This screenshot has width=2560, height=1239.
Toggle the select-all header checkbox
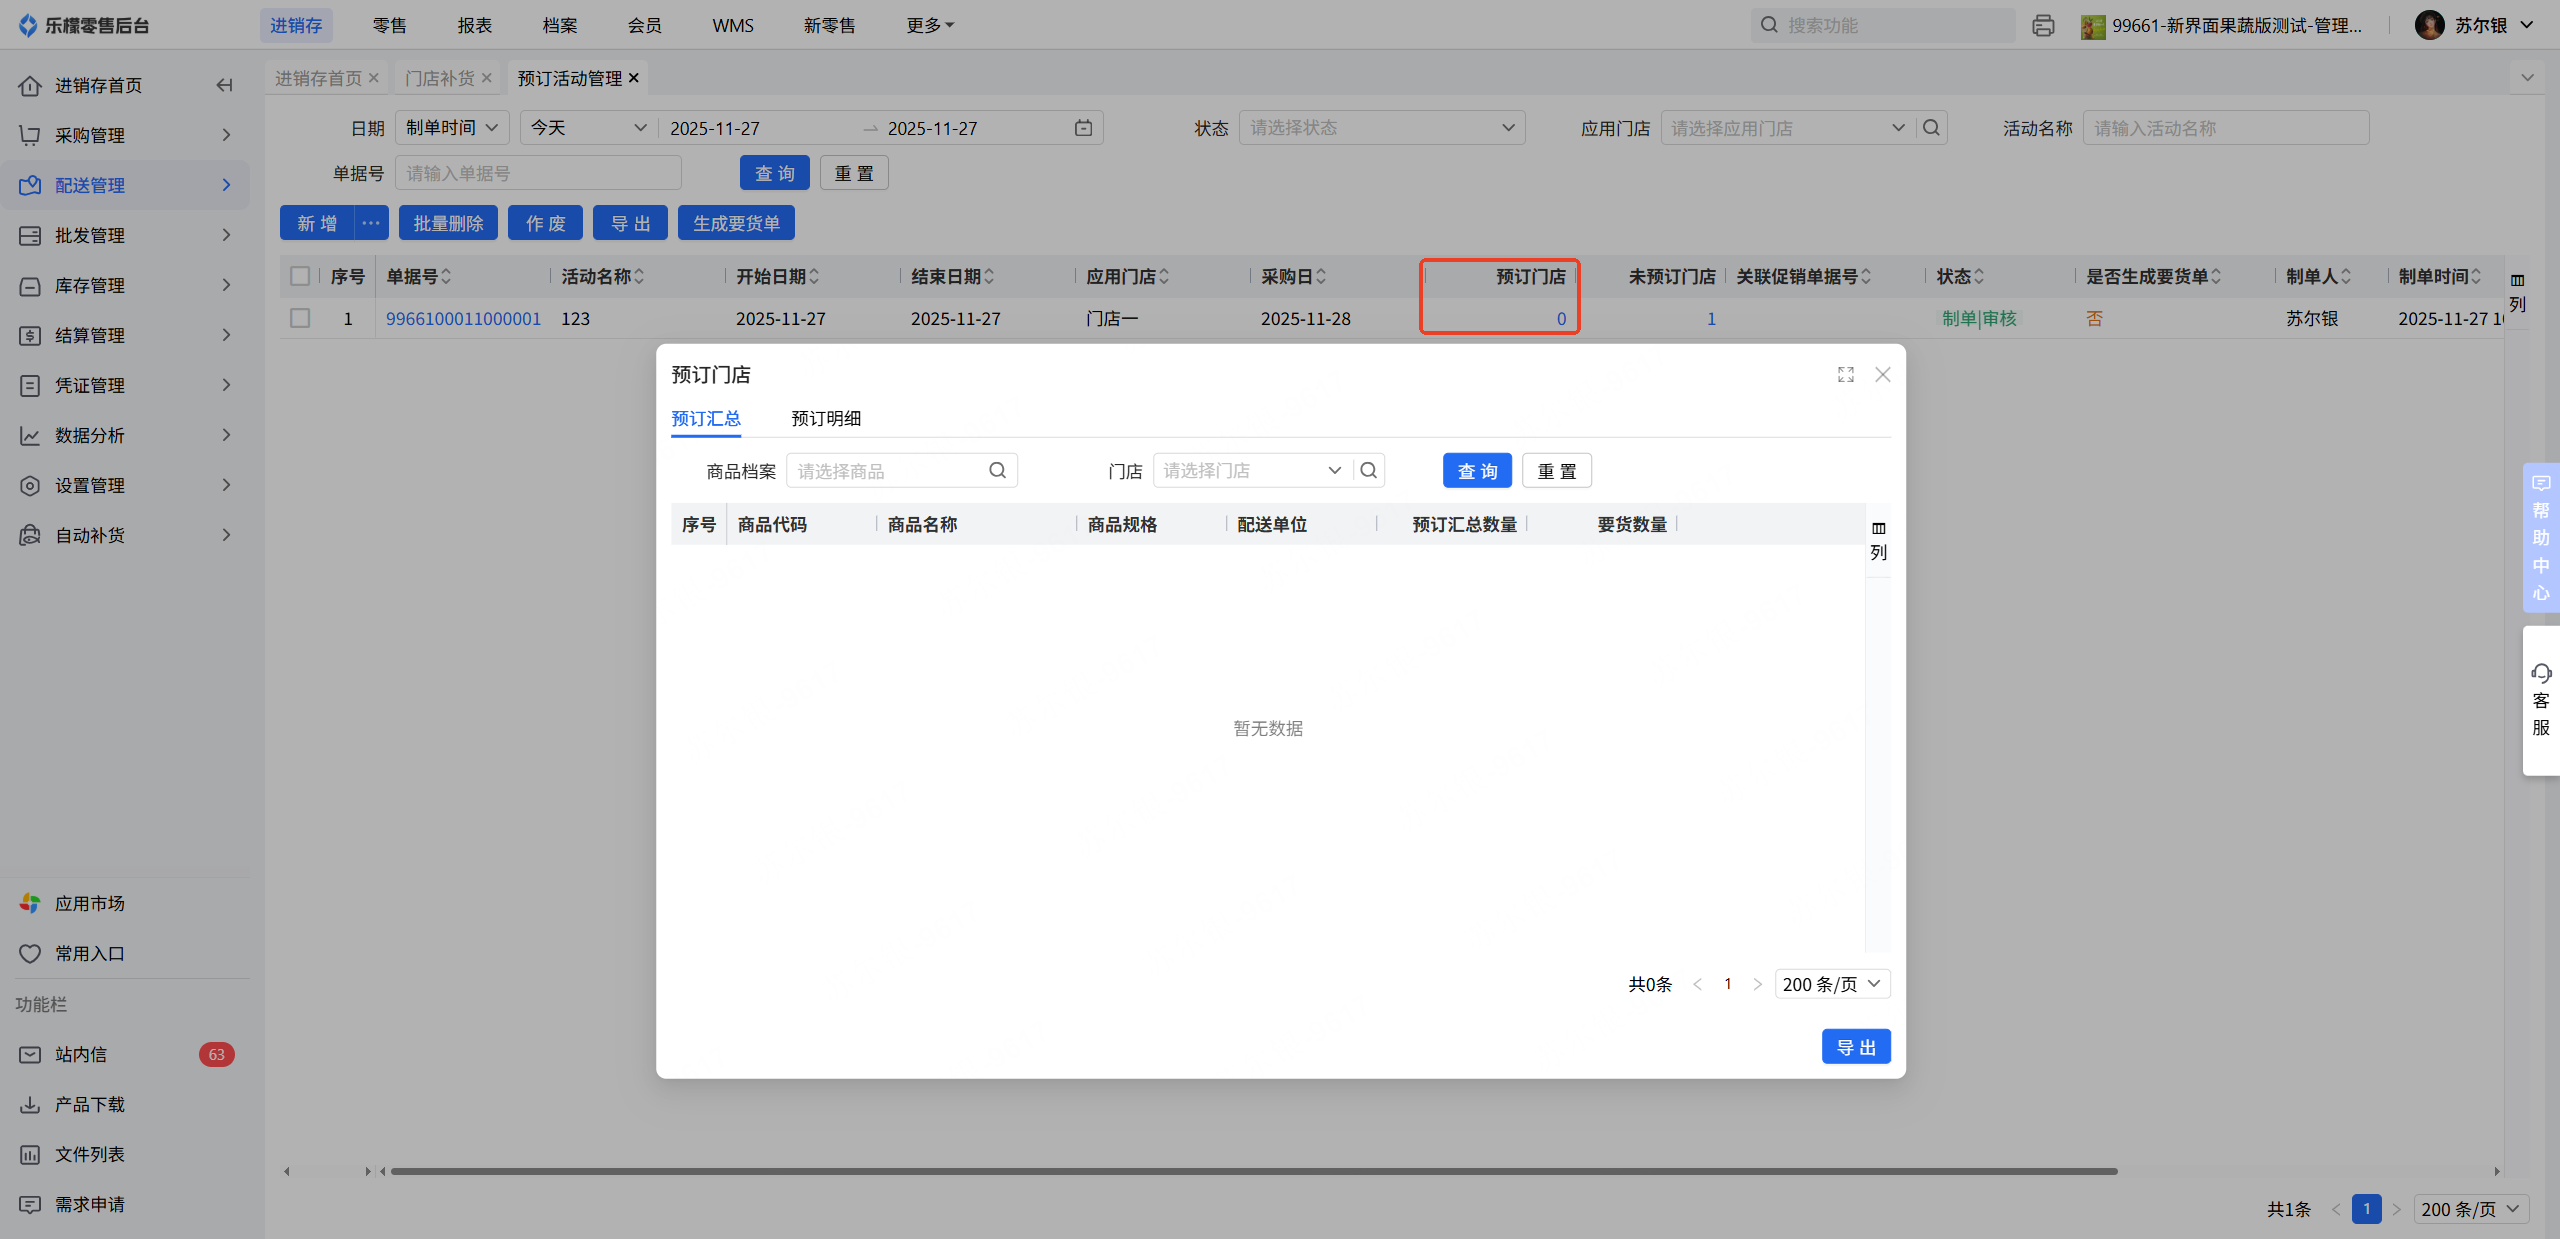click(299, 276)
